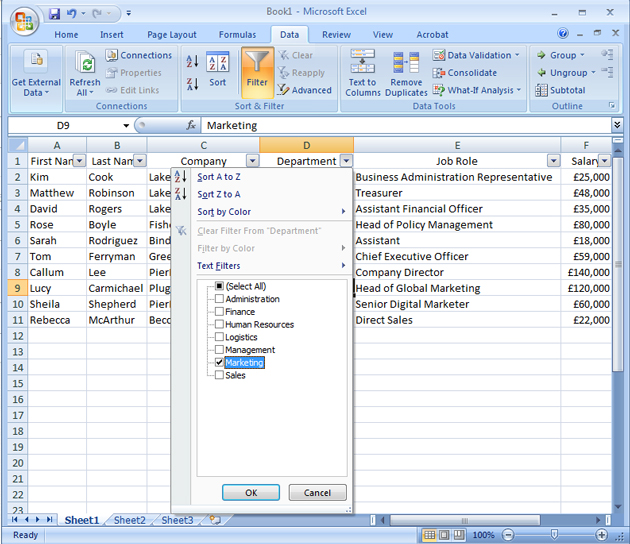Open the Sort dialog from ribbon
Viewport: 630px width, 544px height.
tap(218, 70)
